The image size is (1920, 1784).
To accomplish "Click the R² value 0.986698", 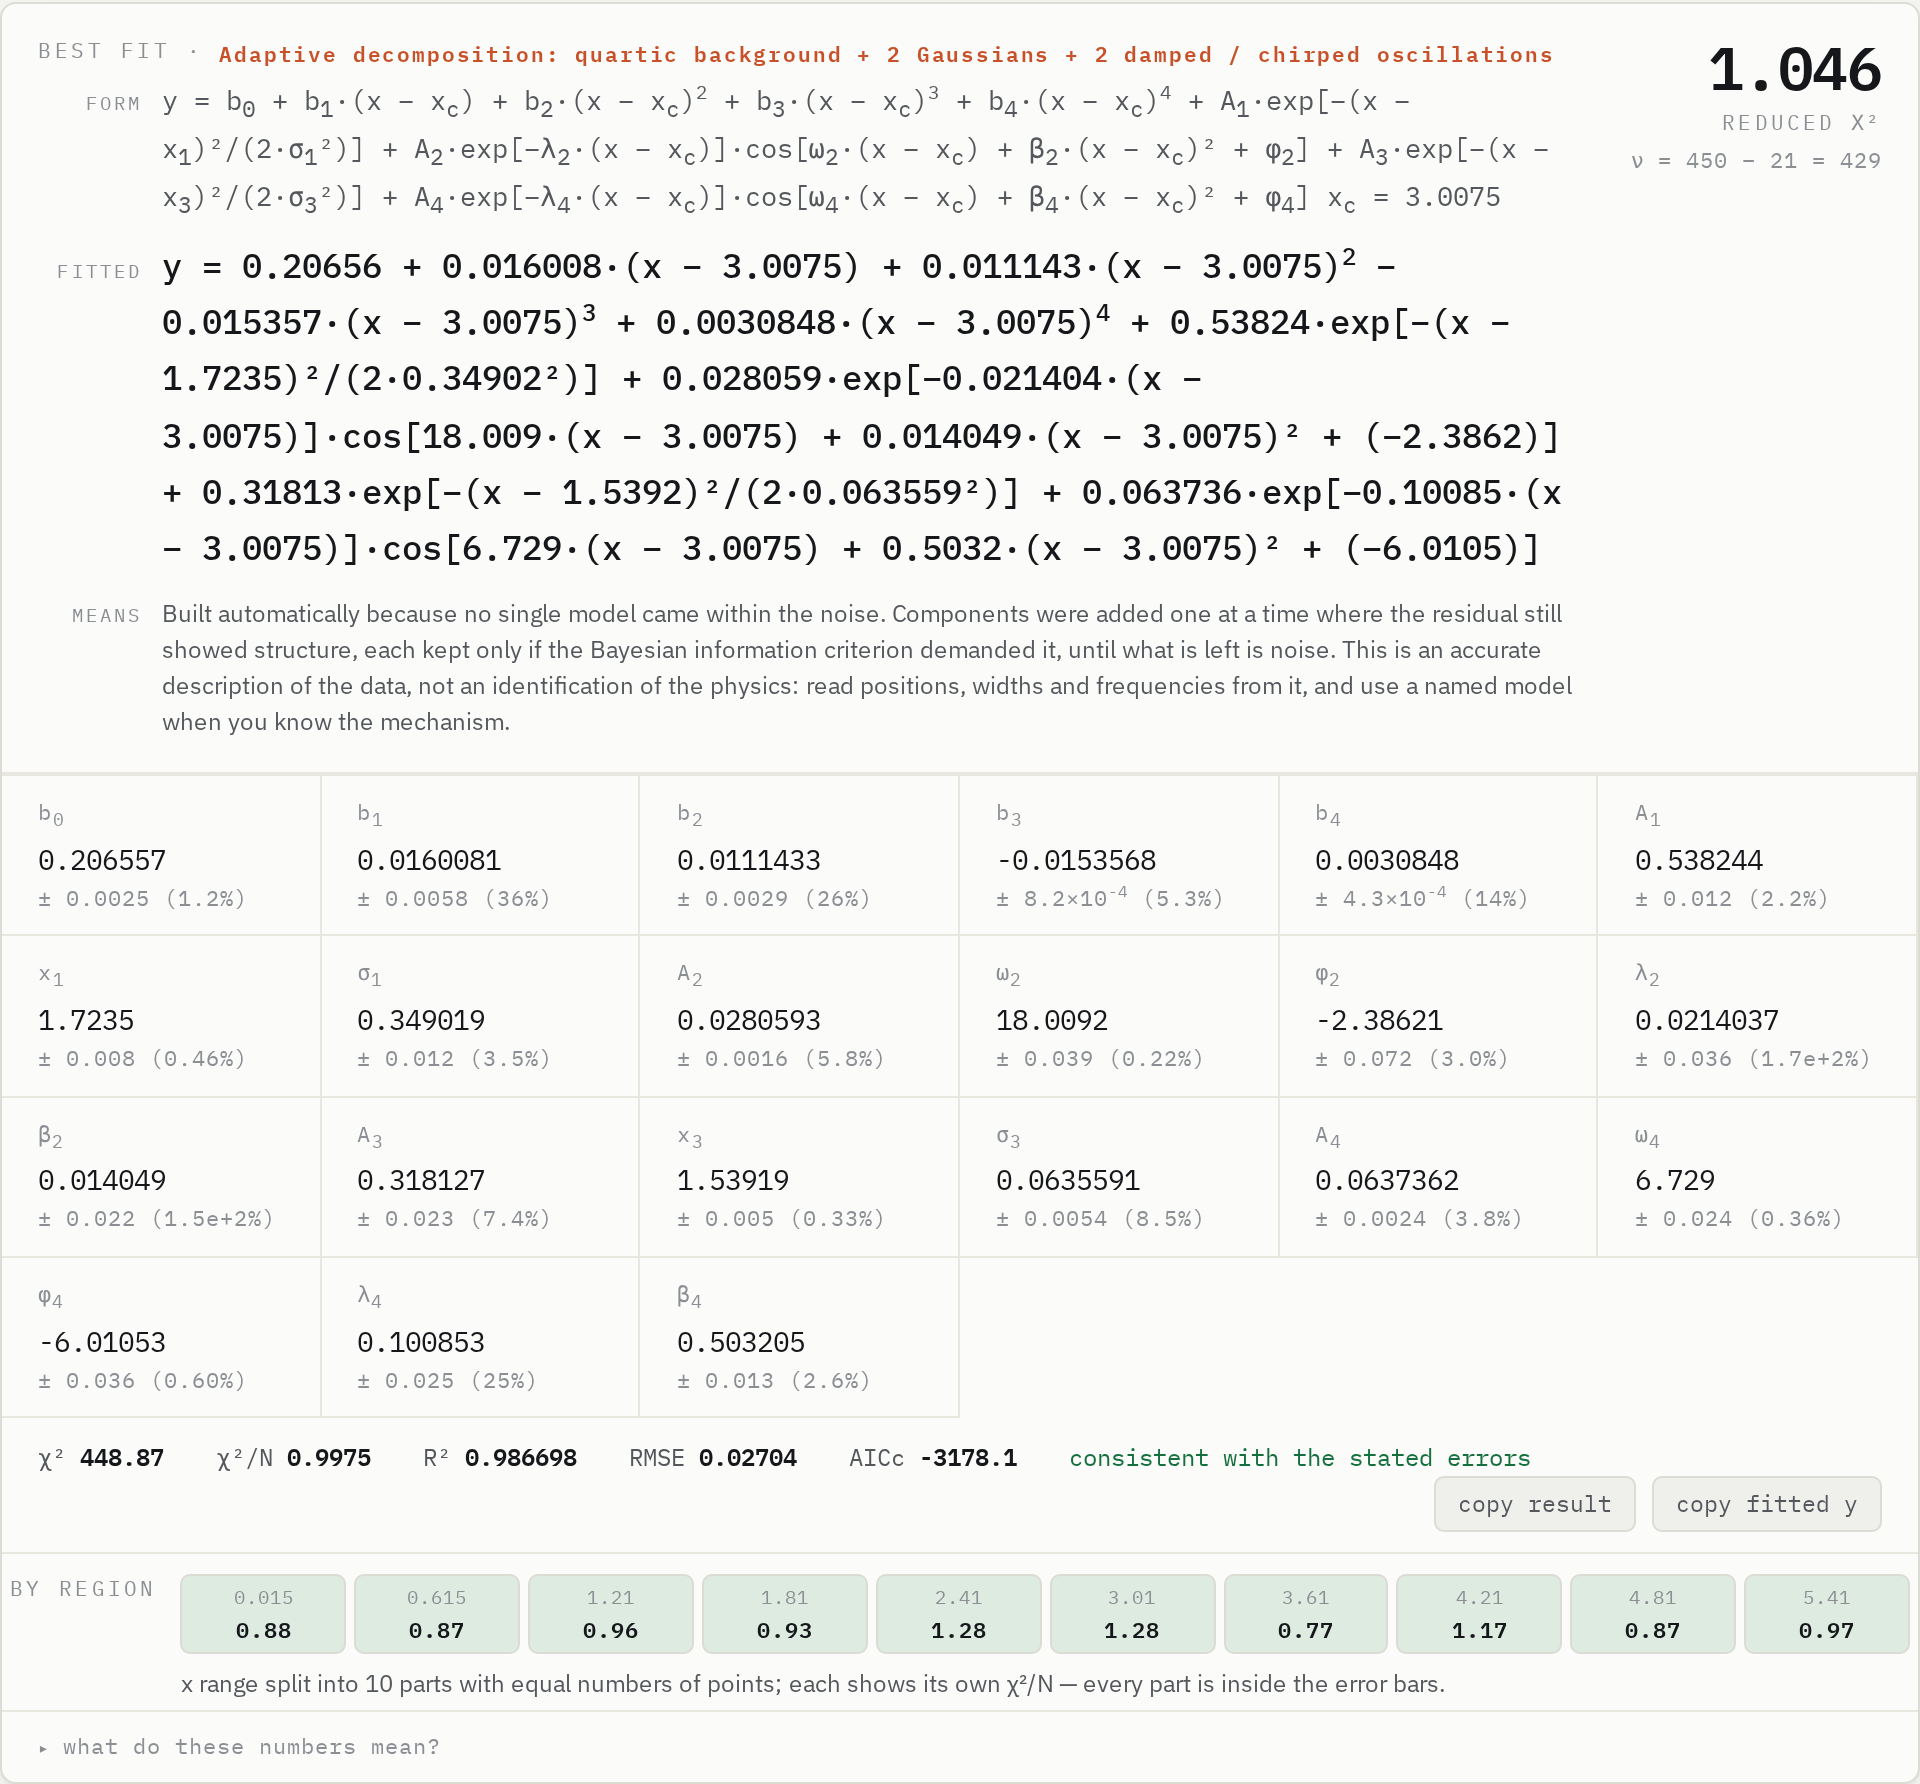I will coord(521,1458).
